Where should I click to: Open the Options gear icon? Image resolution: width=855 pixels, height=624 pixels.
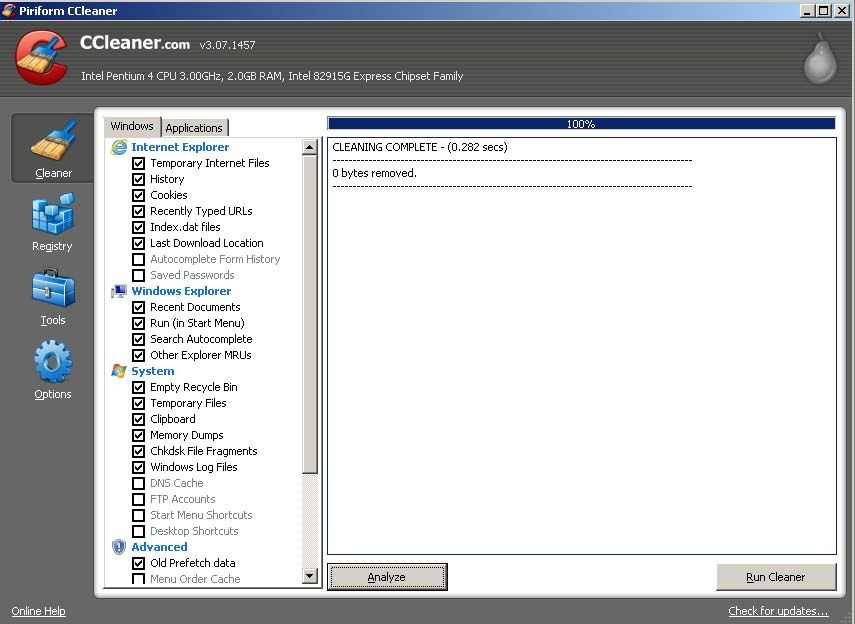(53, 361)
